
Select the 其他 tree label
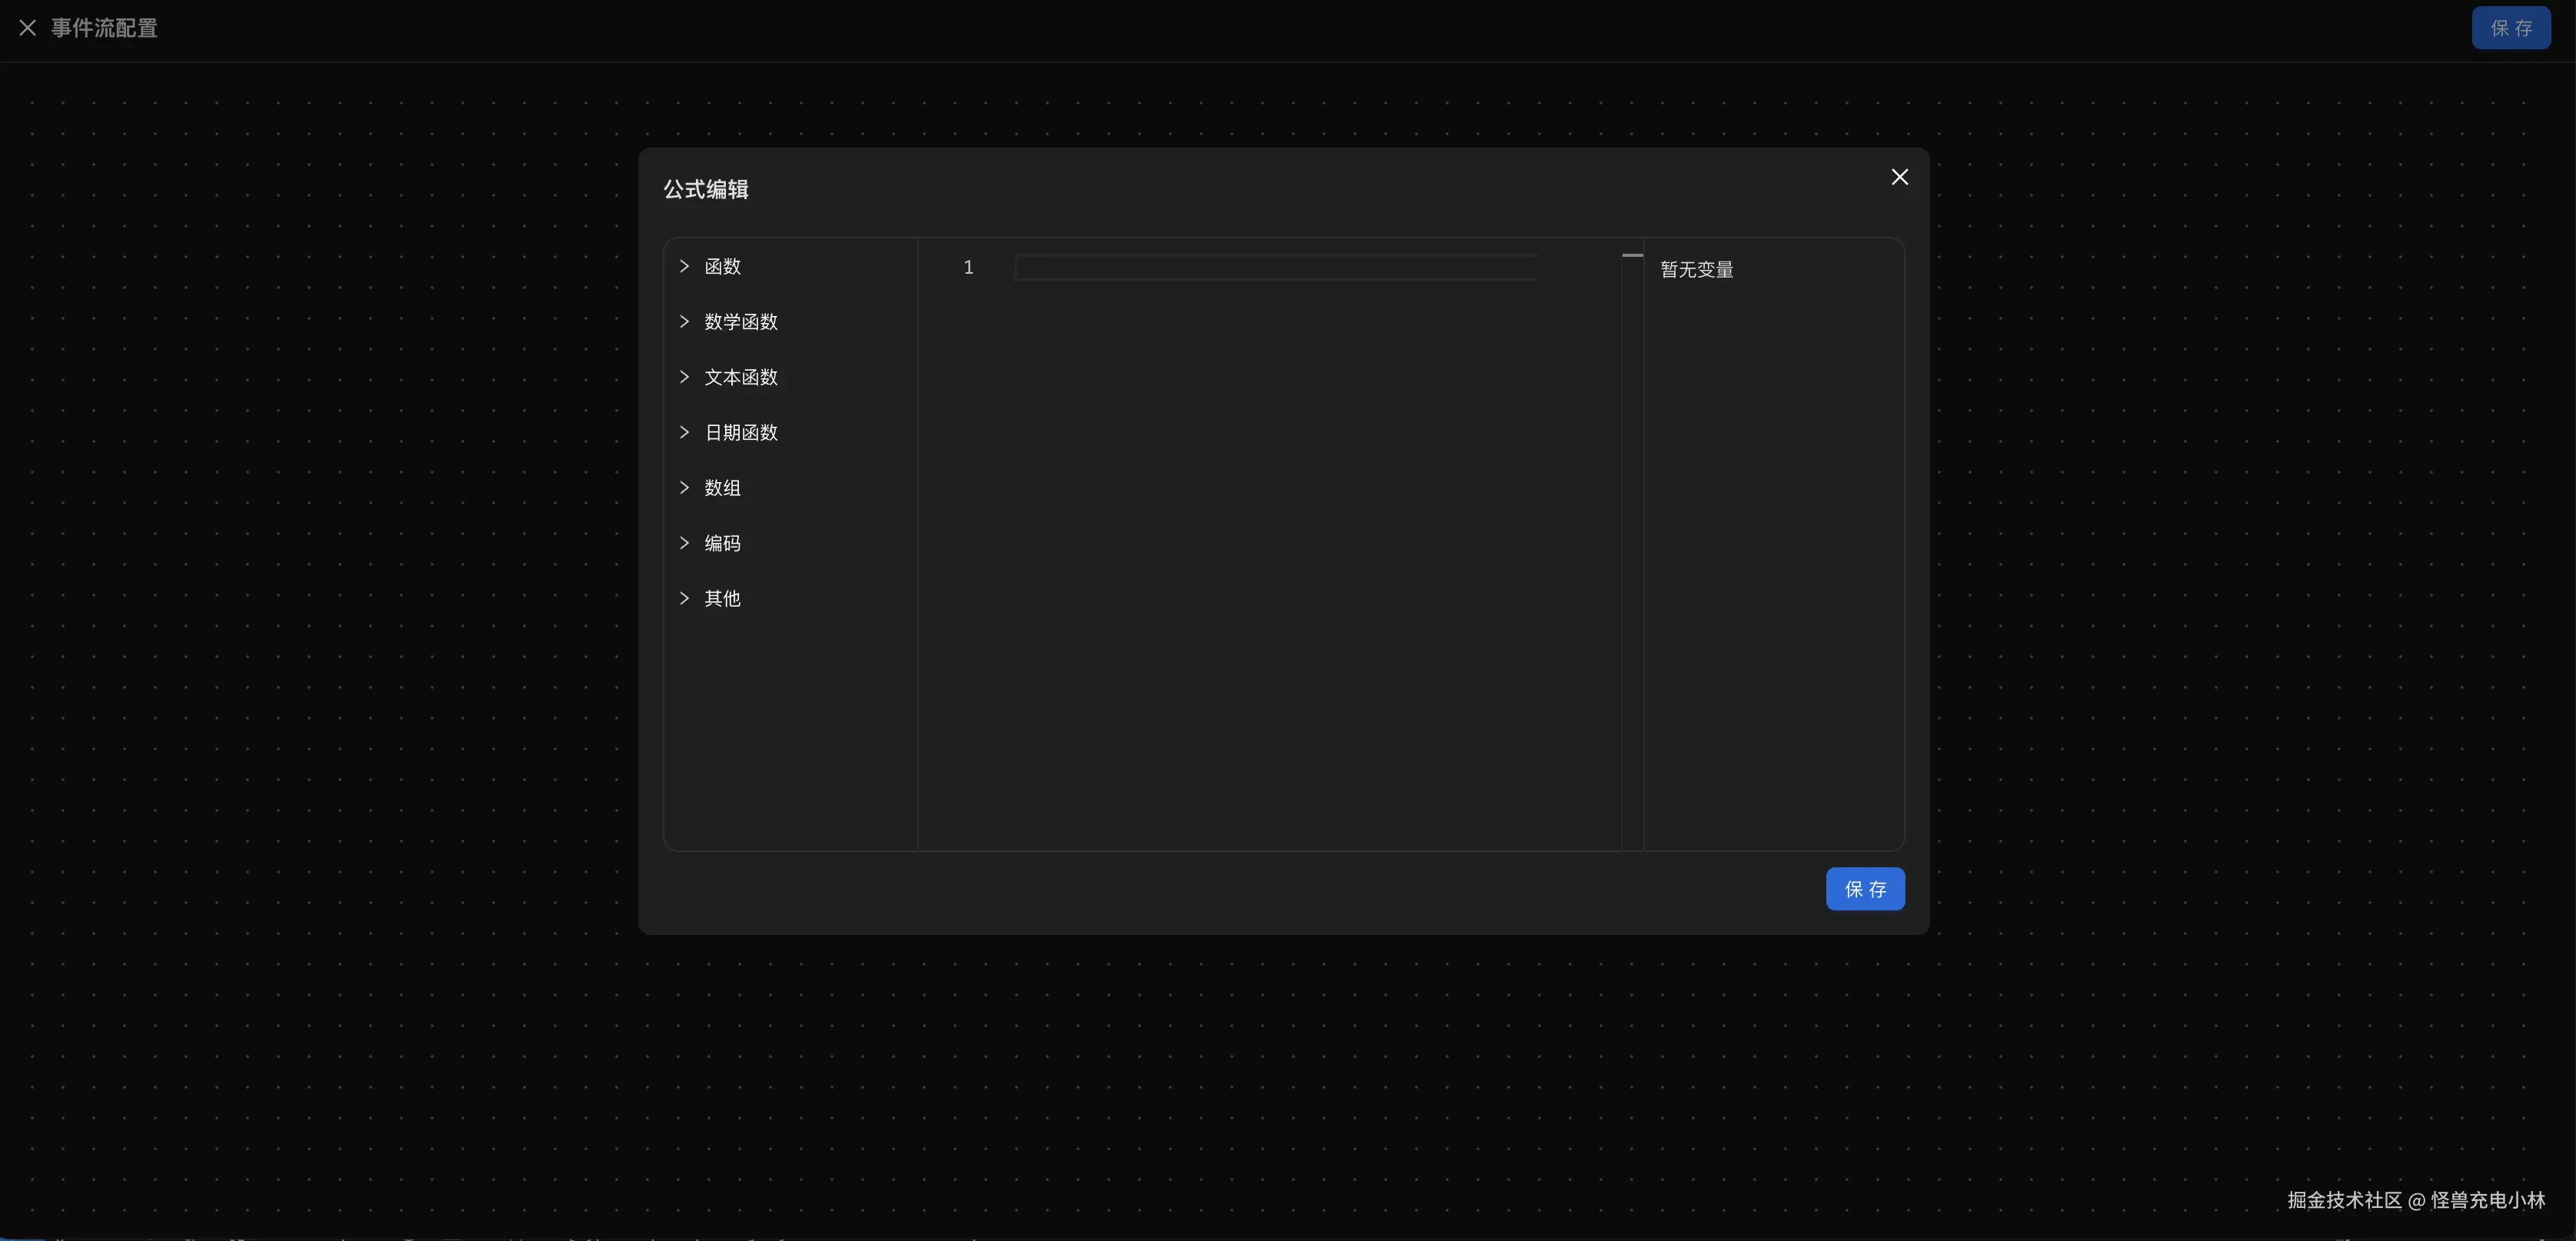[722, 598]
